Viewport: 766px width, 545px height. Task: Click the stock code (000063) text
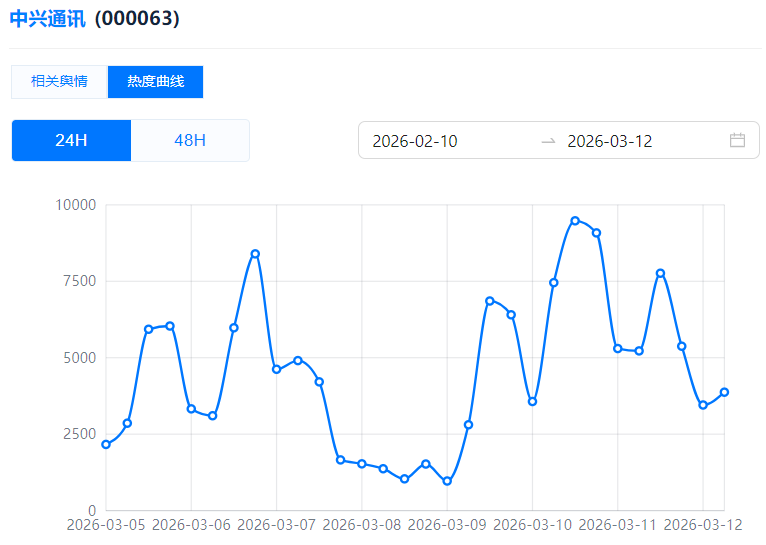pyautogui.click(x=137, y=19)
